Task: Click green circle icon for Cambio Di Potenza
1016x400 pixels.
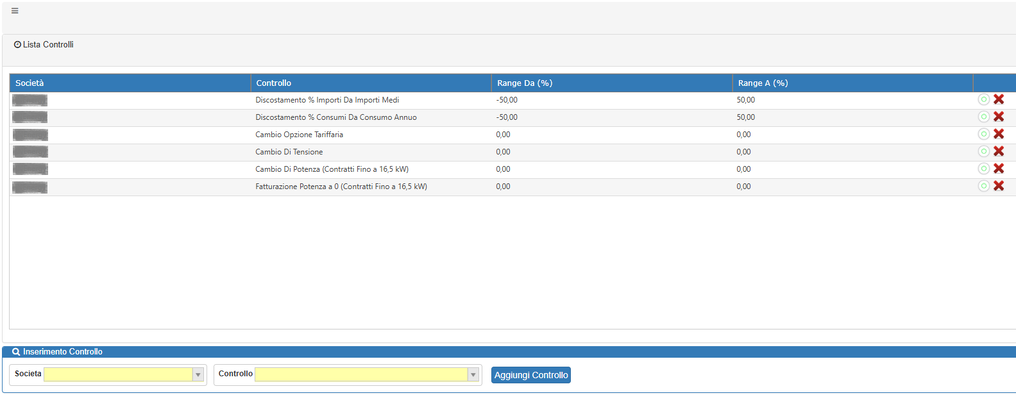Action: pos(984,169)
